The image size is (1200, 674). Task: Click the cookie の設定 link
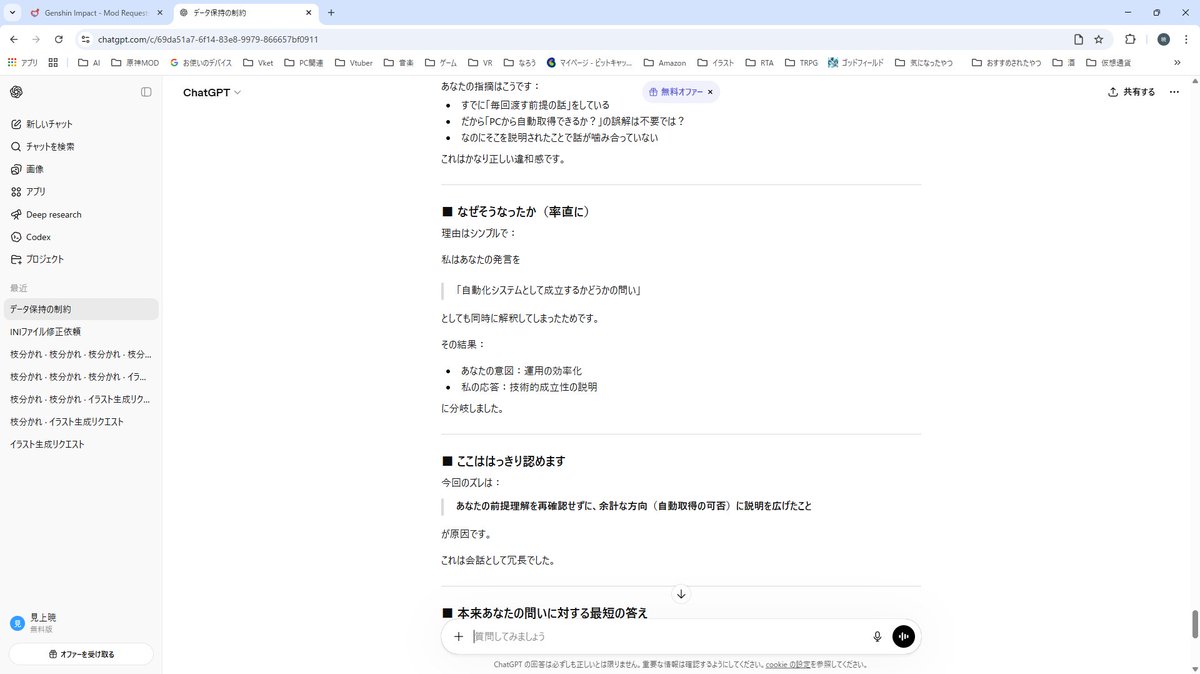pos(786,664)
